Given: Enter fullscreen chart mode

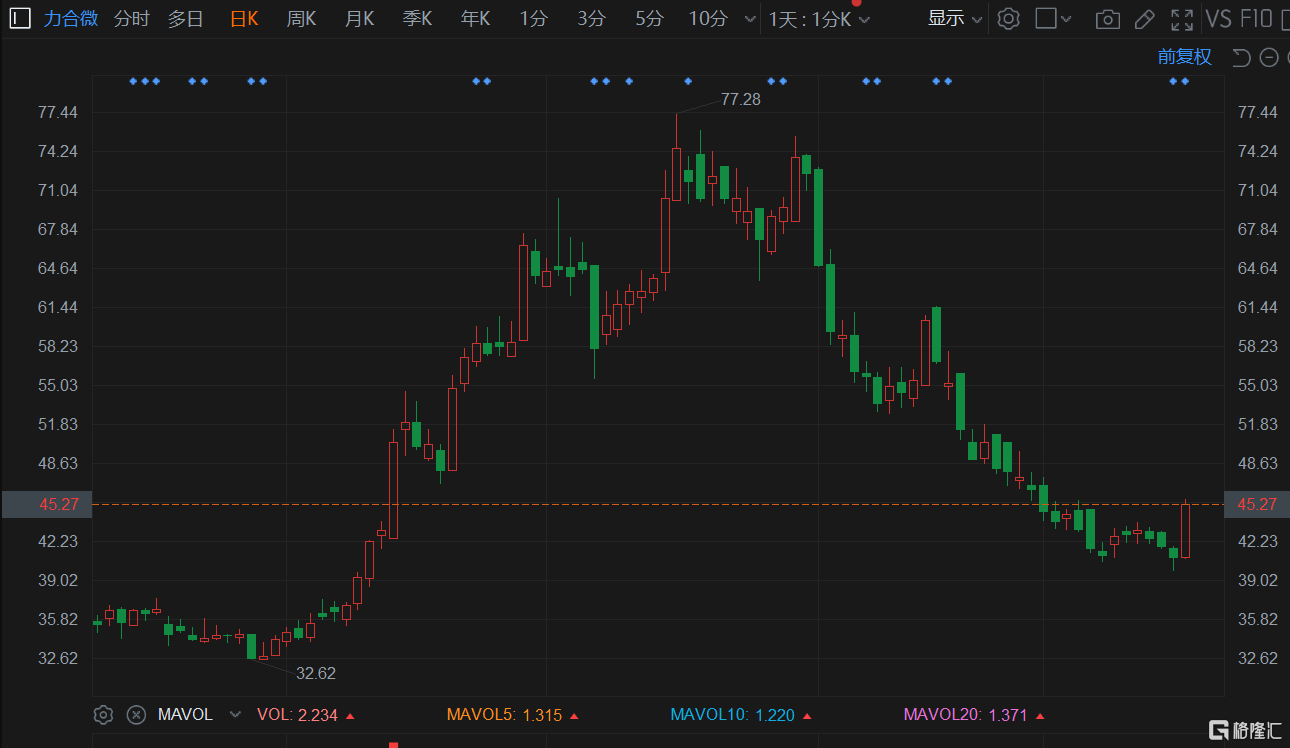Looking at the screenshot, I should coord(1182,19).
